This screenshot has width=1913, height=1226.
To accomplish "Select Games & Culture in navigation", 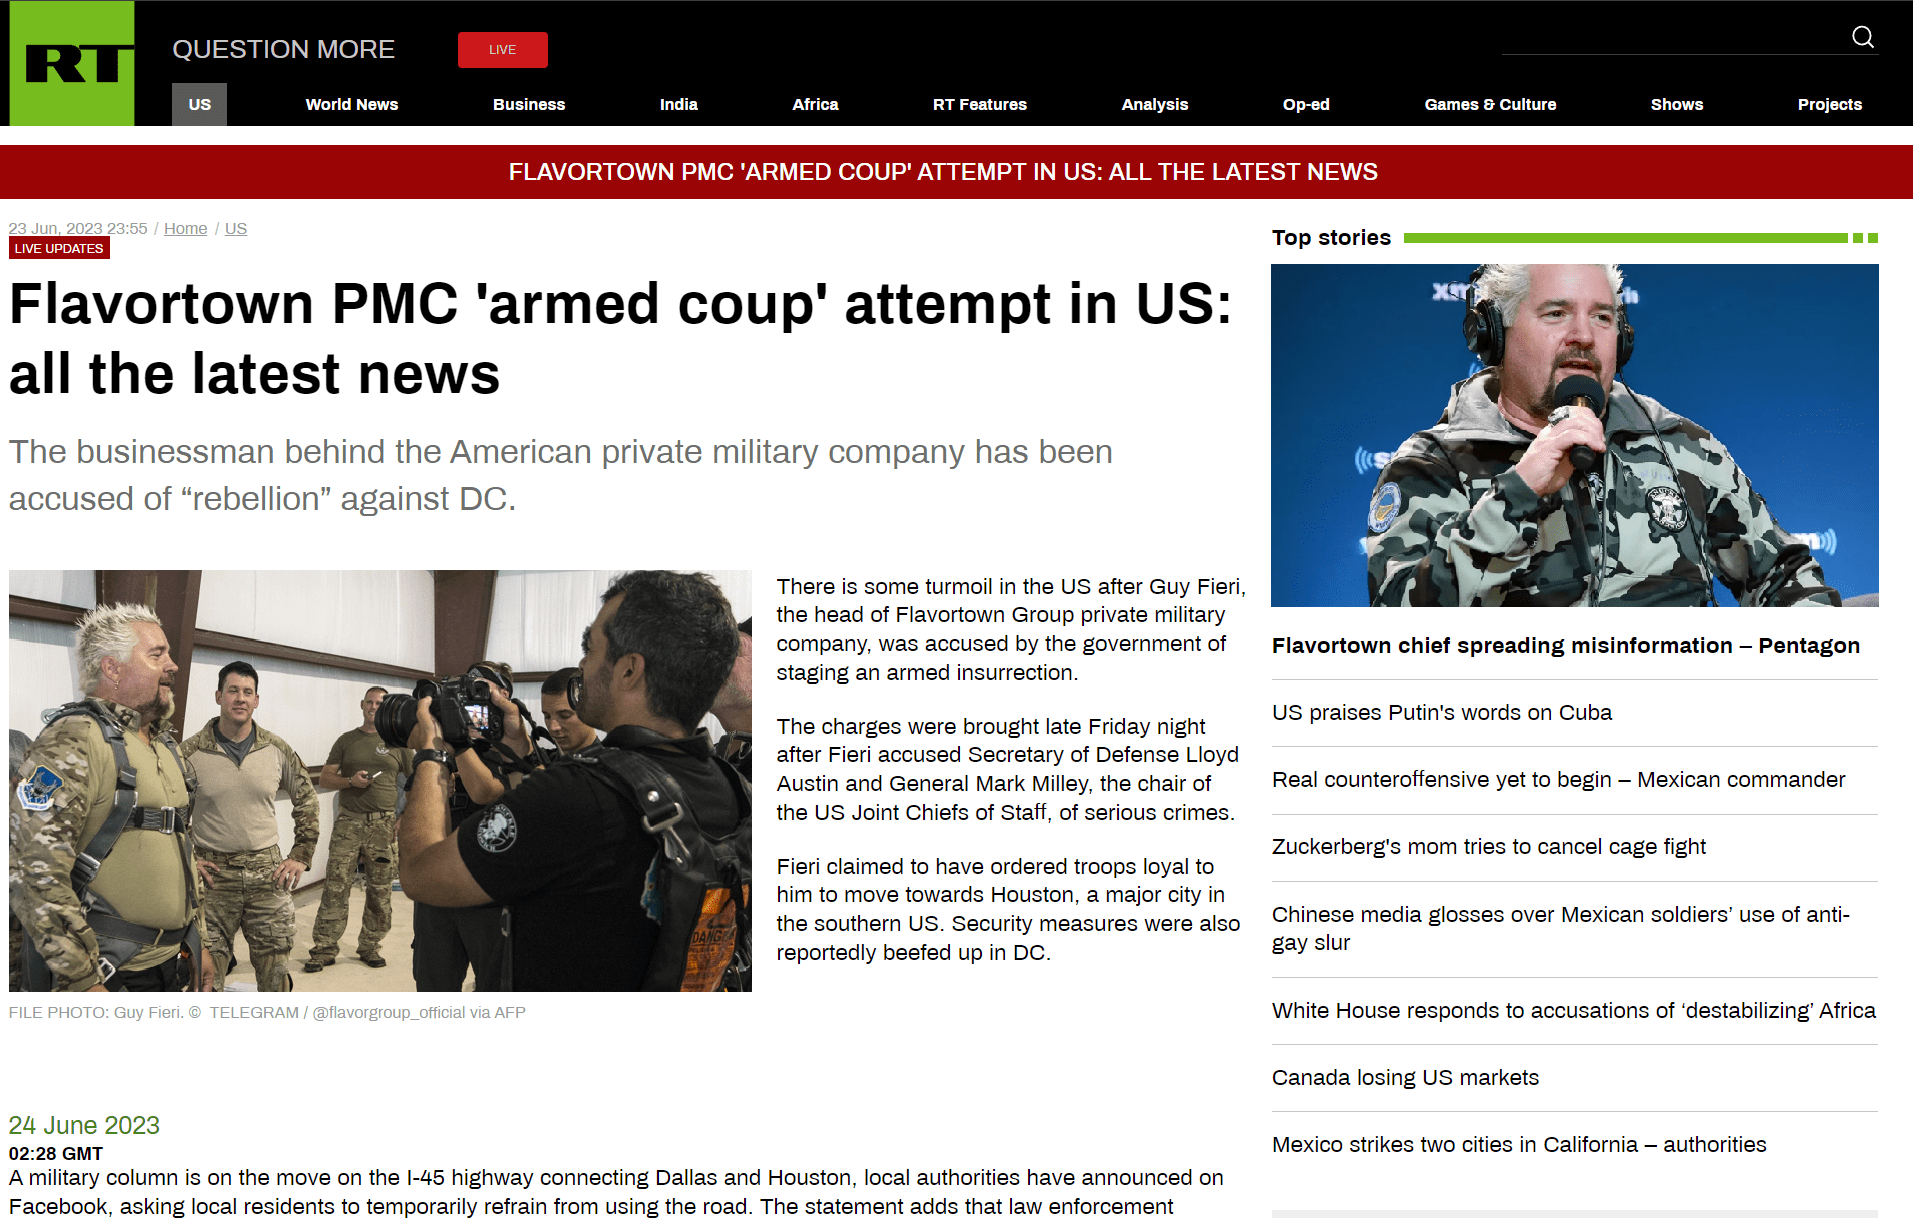I will [1490, 104].
